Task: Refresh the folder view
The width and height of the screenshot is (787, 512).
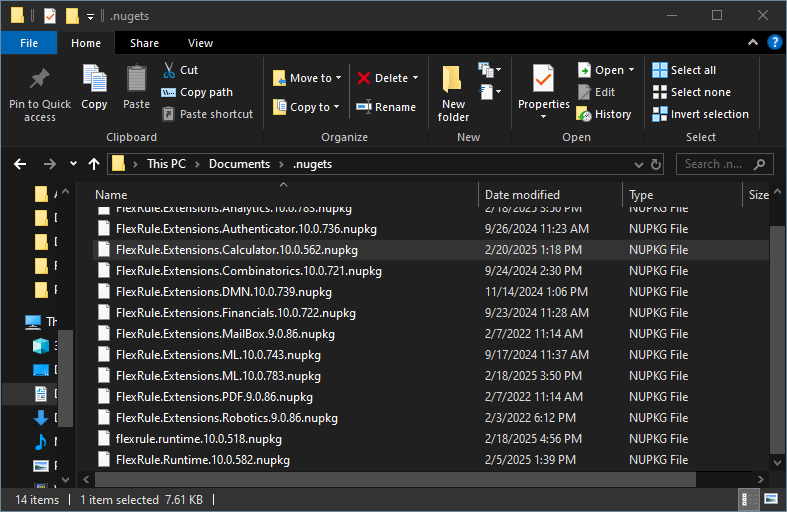Action: [x=655, y=165]
